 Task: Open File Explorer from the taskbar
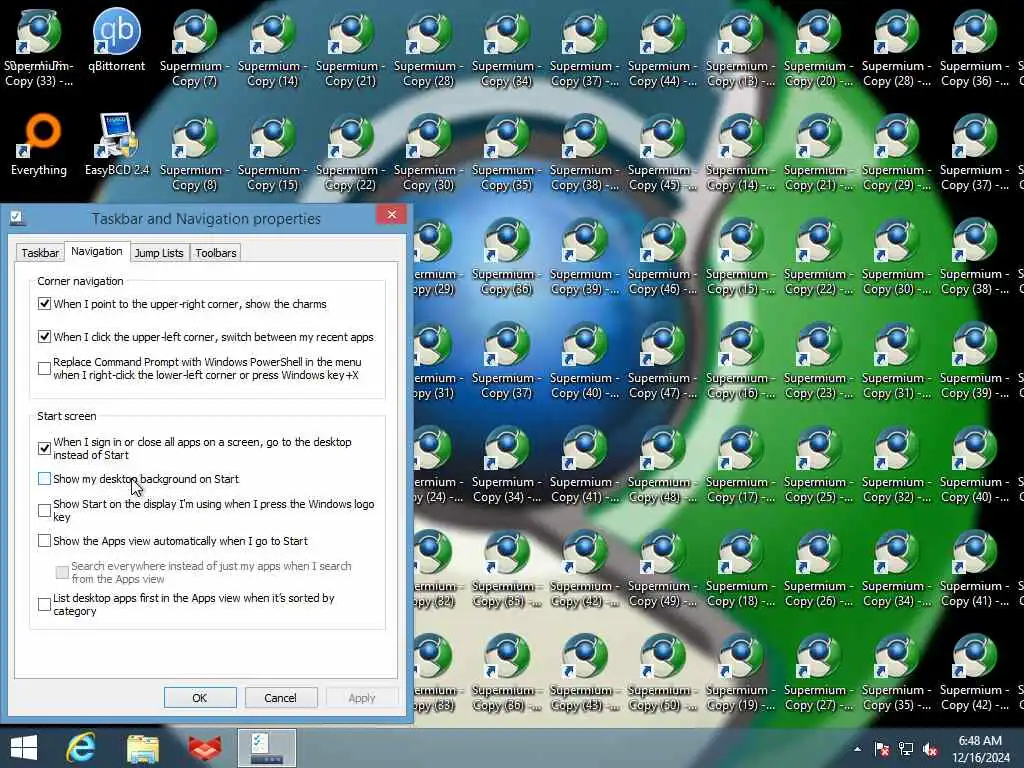(142, 748)
